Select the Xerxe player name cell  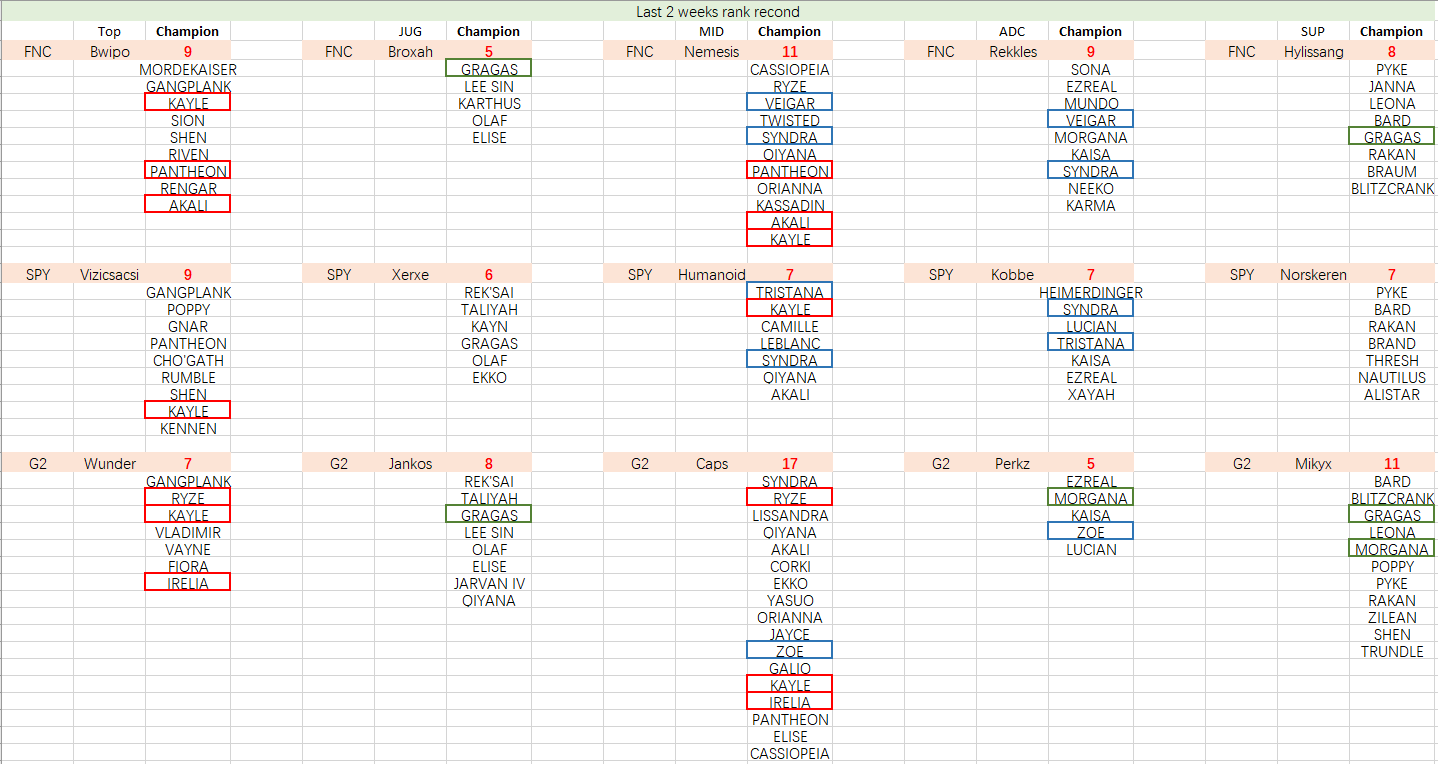(x=410, y=275)
